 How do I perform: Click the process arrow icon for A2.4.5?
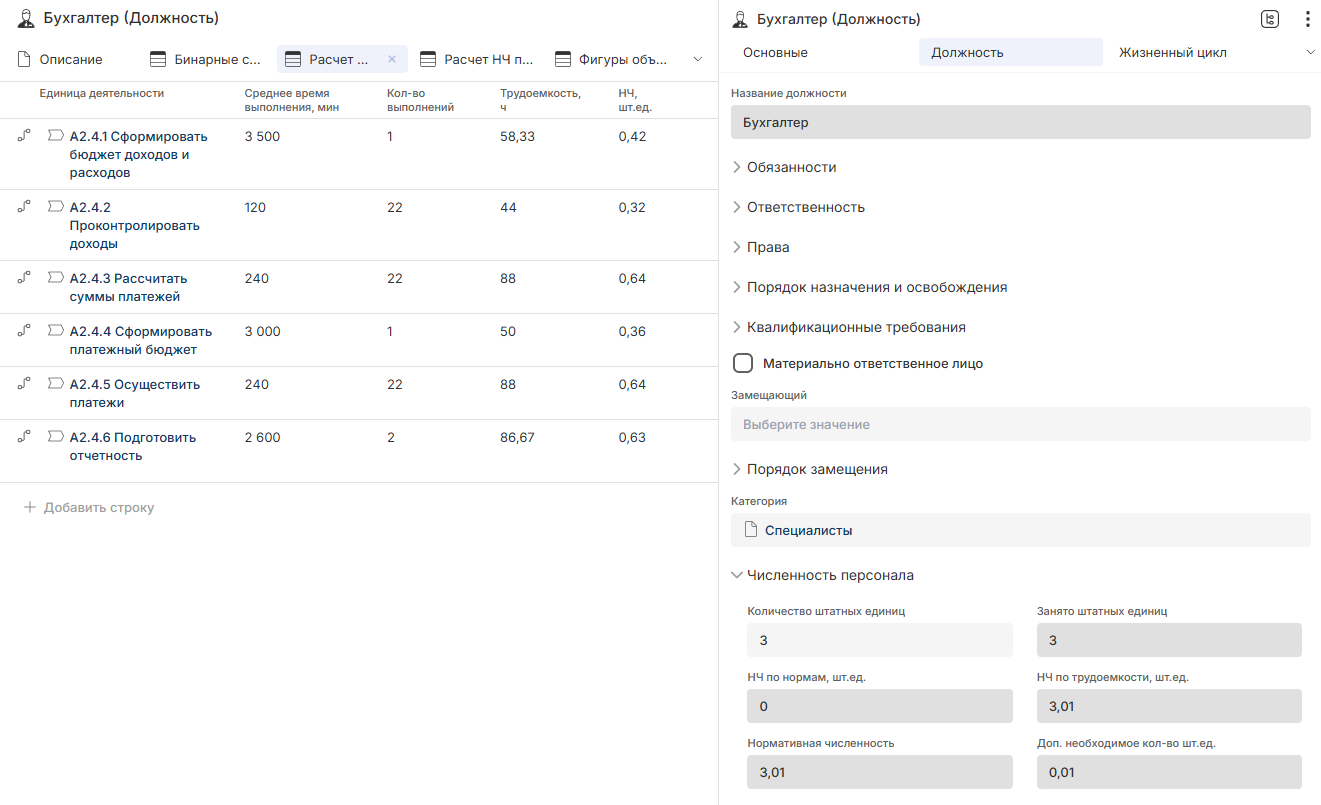point(56,384)
